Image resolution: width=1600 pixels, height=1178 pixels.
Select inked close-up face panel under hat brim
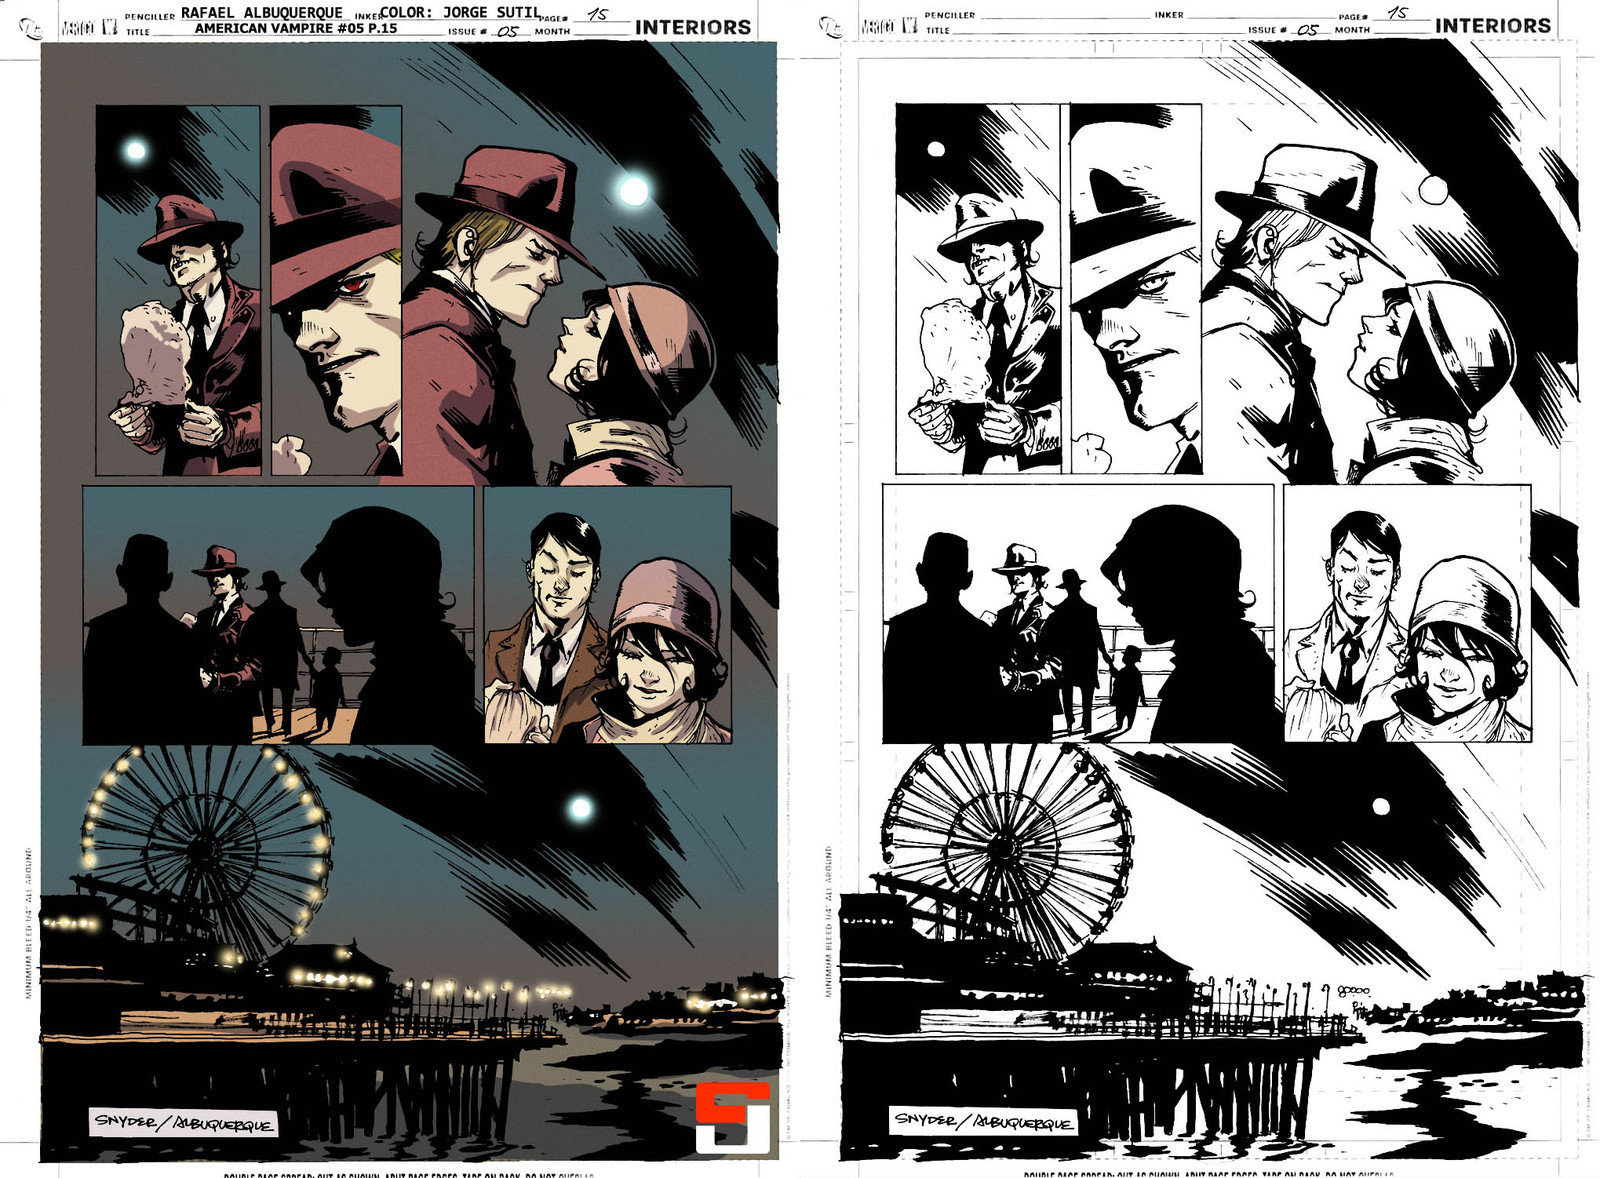pos(1136,288)
